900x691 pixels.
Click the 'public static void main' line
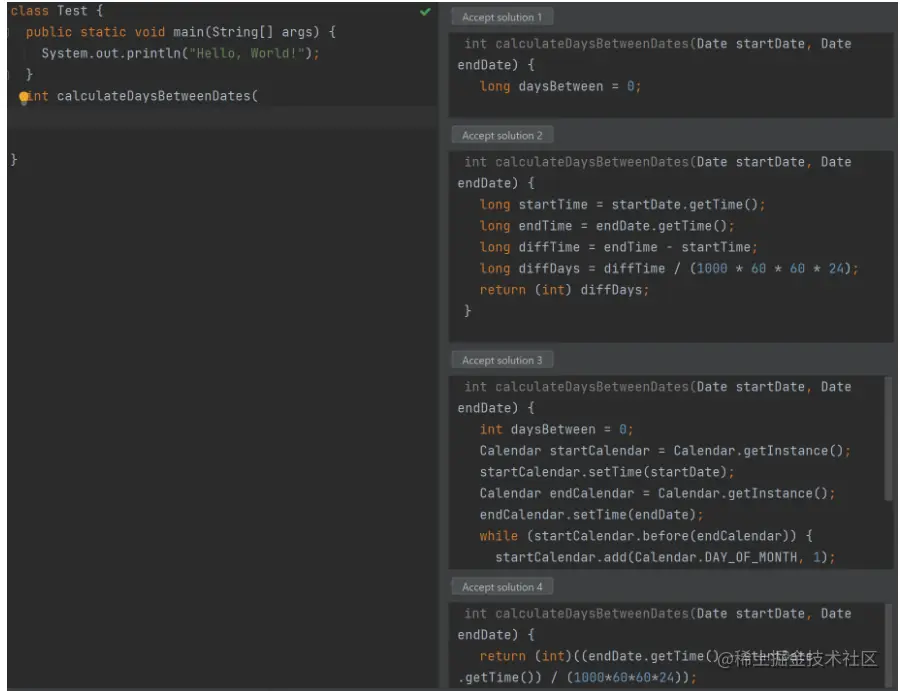180,32
